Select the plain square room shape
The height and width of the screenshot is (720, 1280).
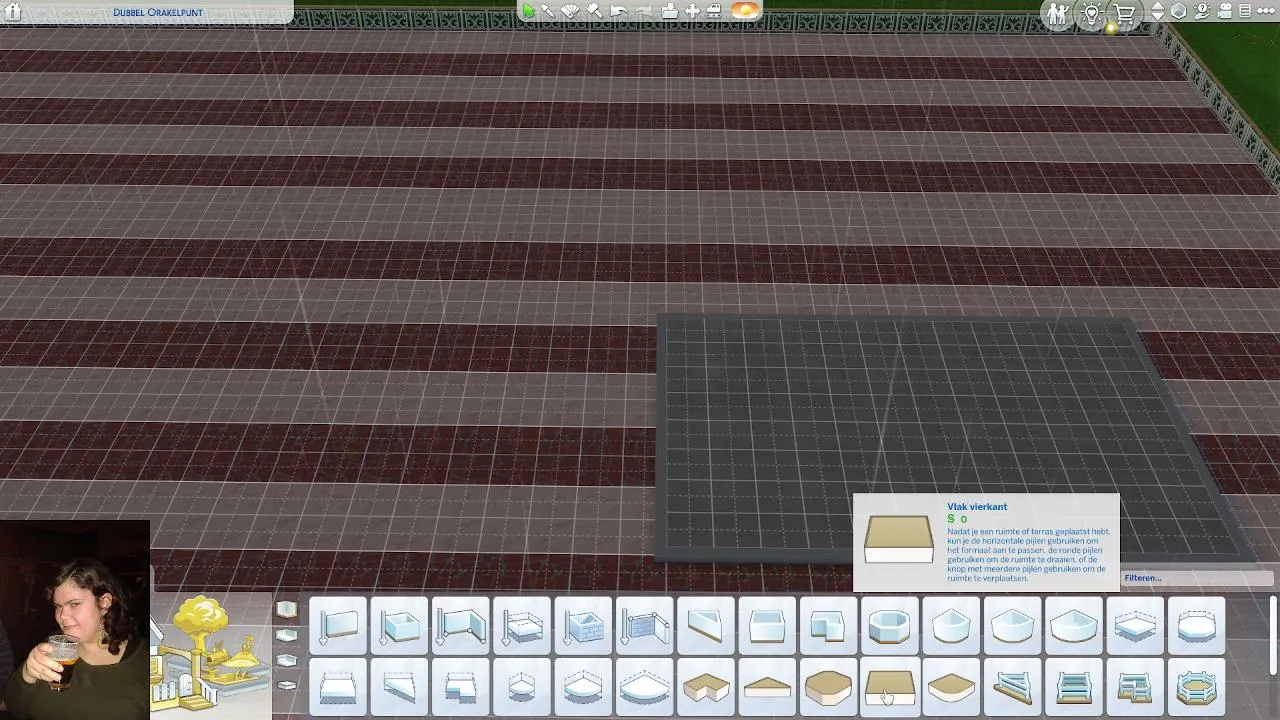pyautogui.click(x=767, y=626)
